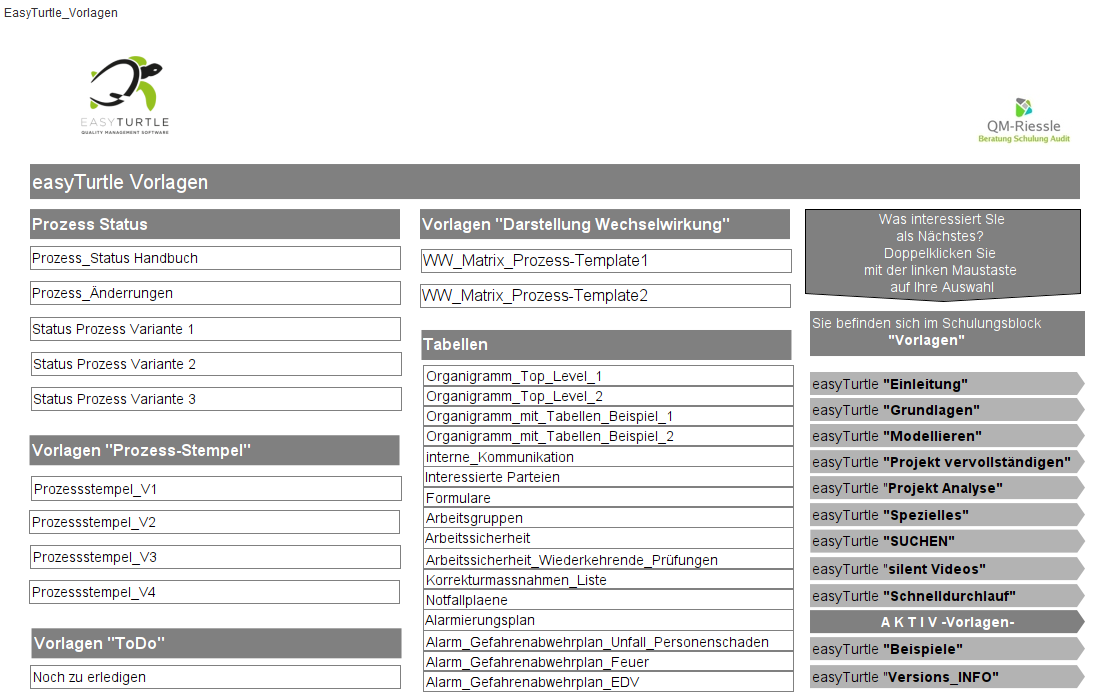1105x700 pixels.
Task: Open interne_Kommunikation table
Action: pos(608,457)
